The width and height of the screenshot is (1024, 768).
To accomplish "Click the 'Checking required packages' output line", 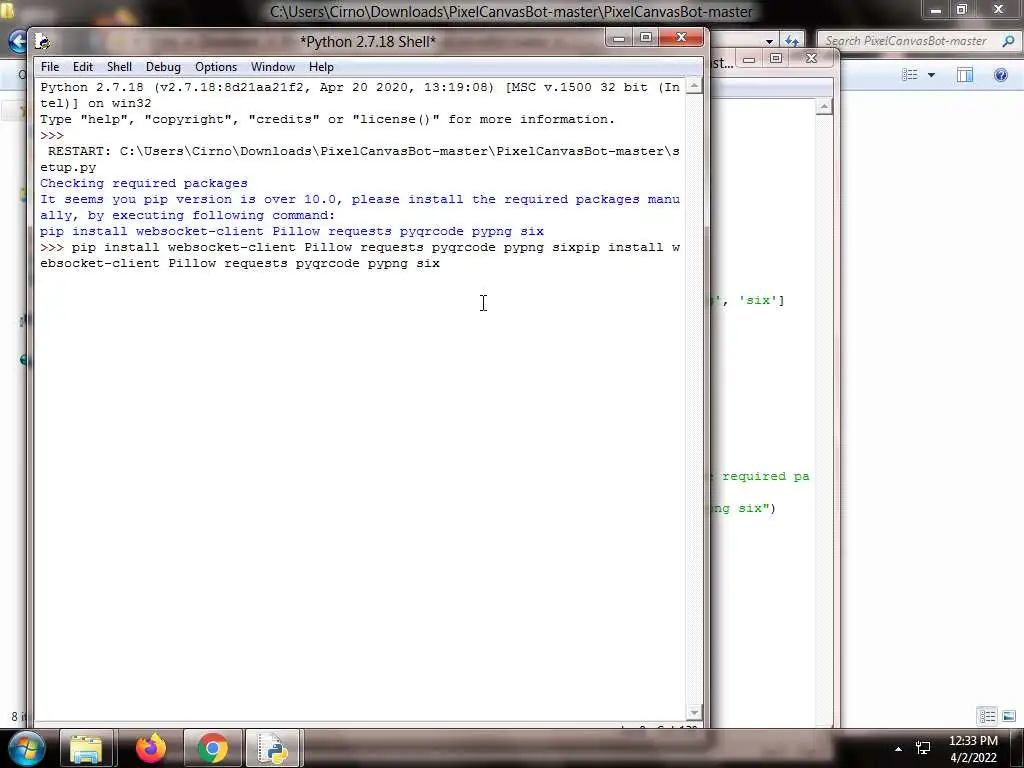I will coord(144,183).
